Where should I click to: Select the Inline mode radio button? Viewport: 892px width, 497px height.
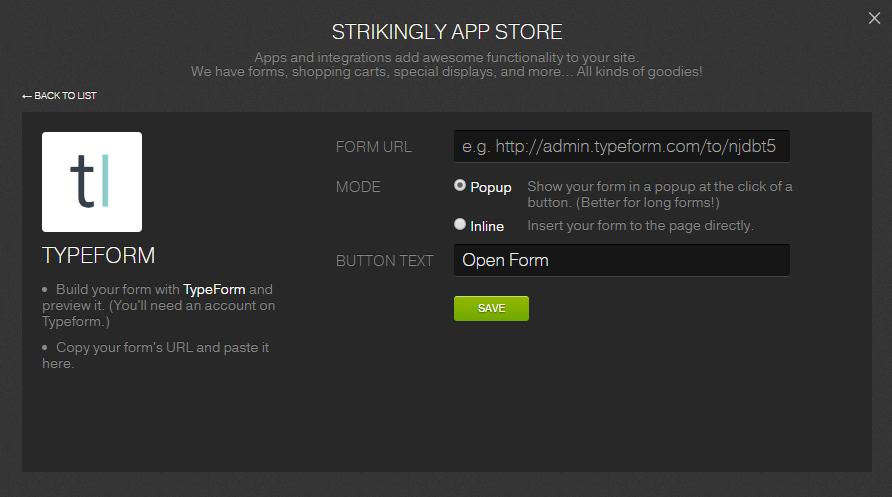point(460,224)
